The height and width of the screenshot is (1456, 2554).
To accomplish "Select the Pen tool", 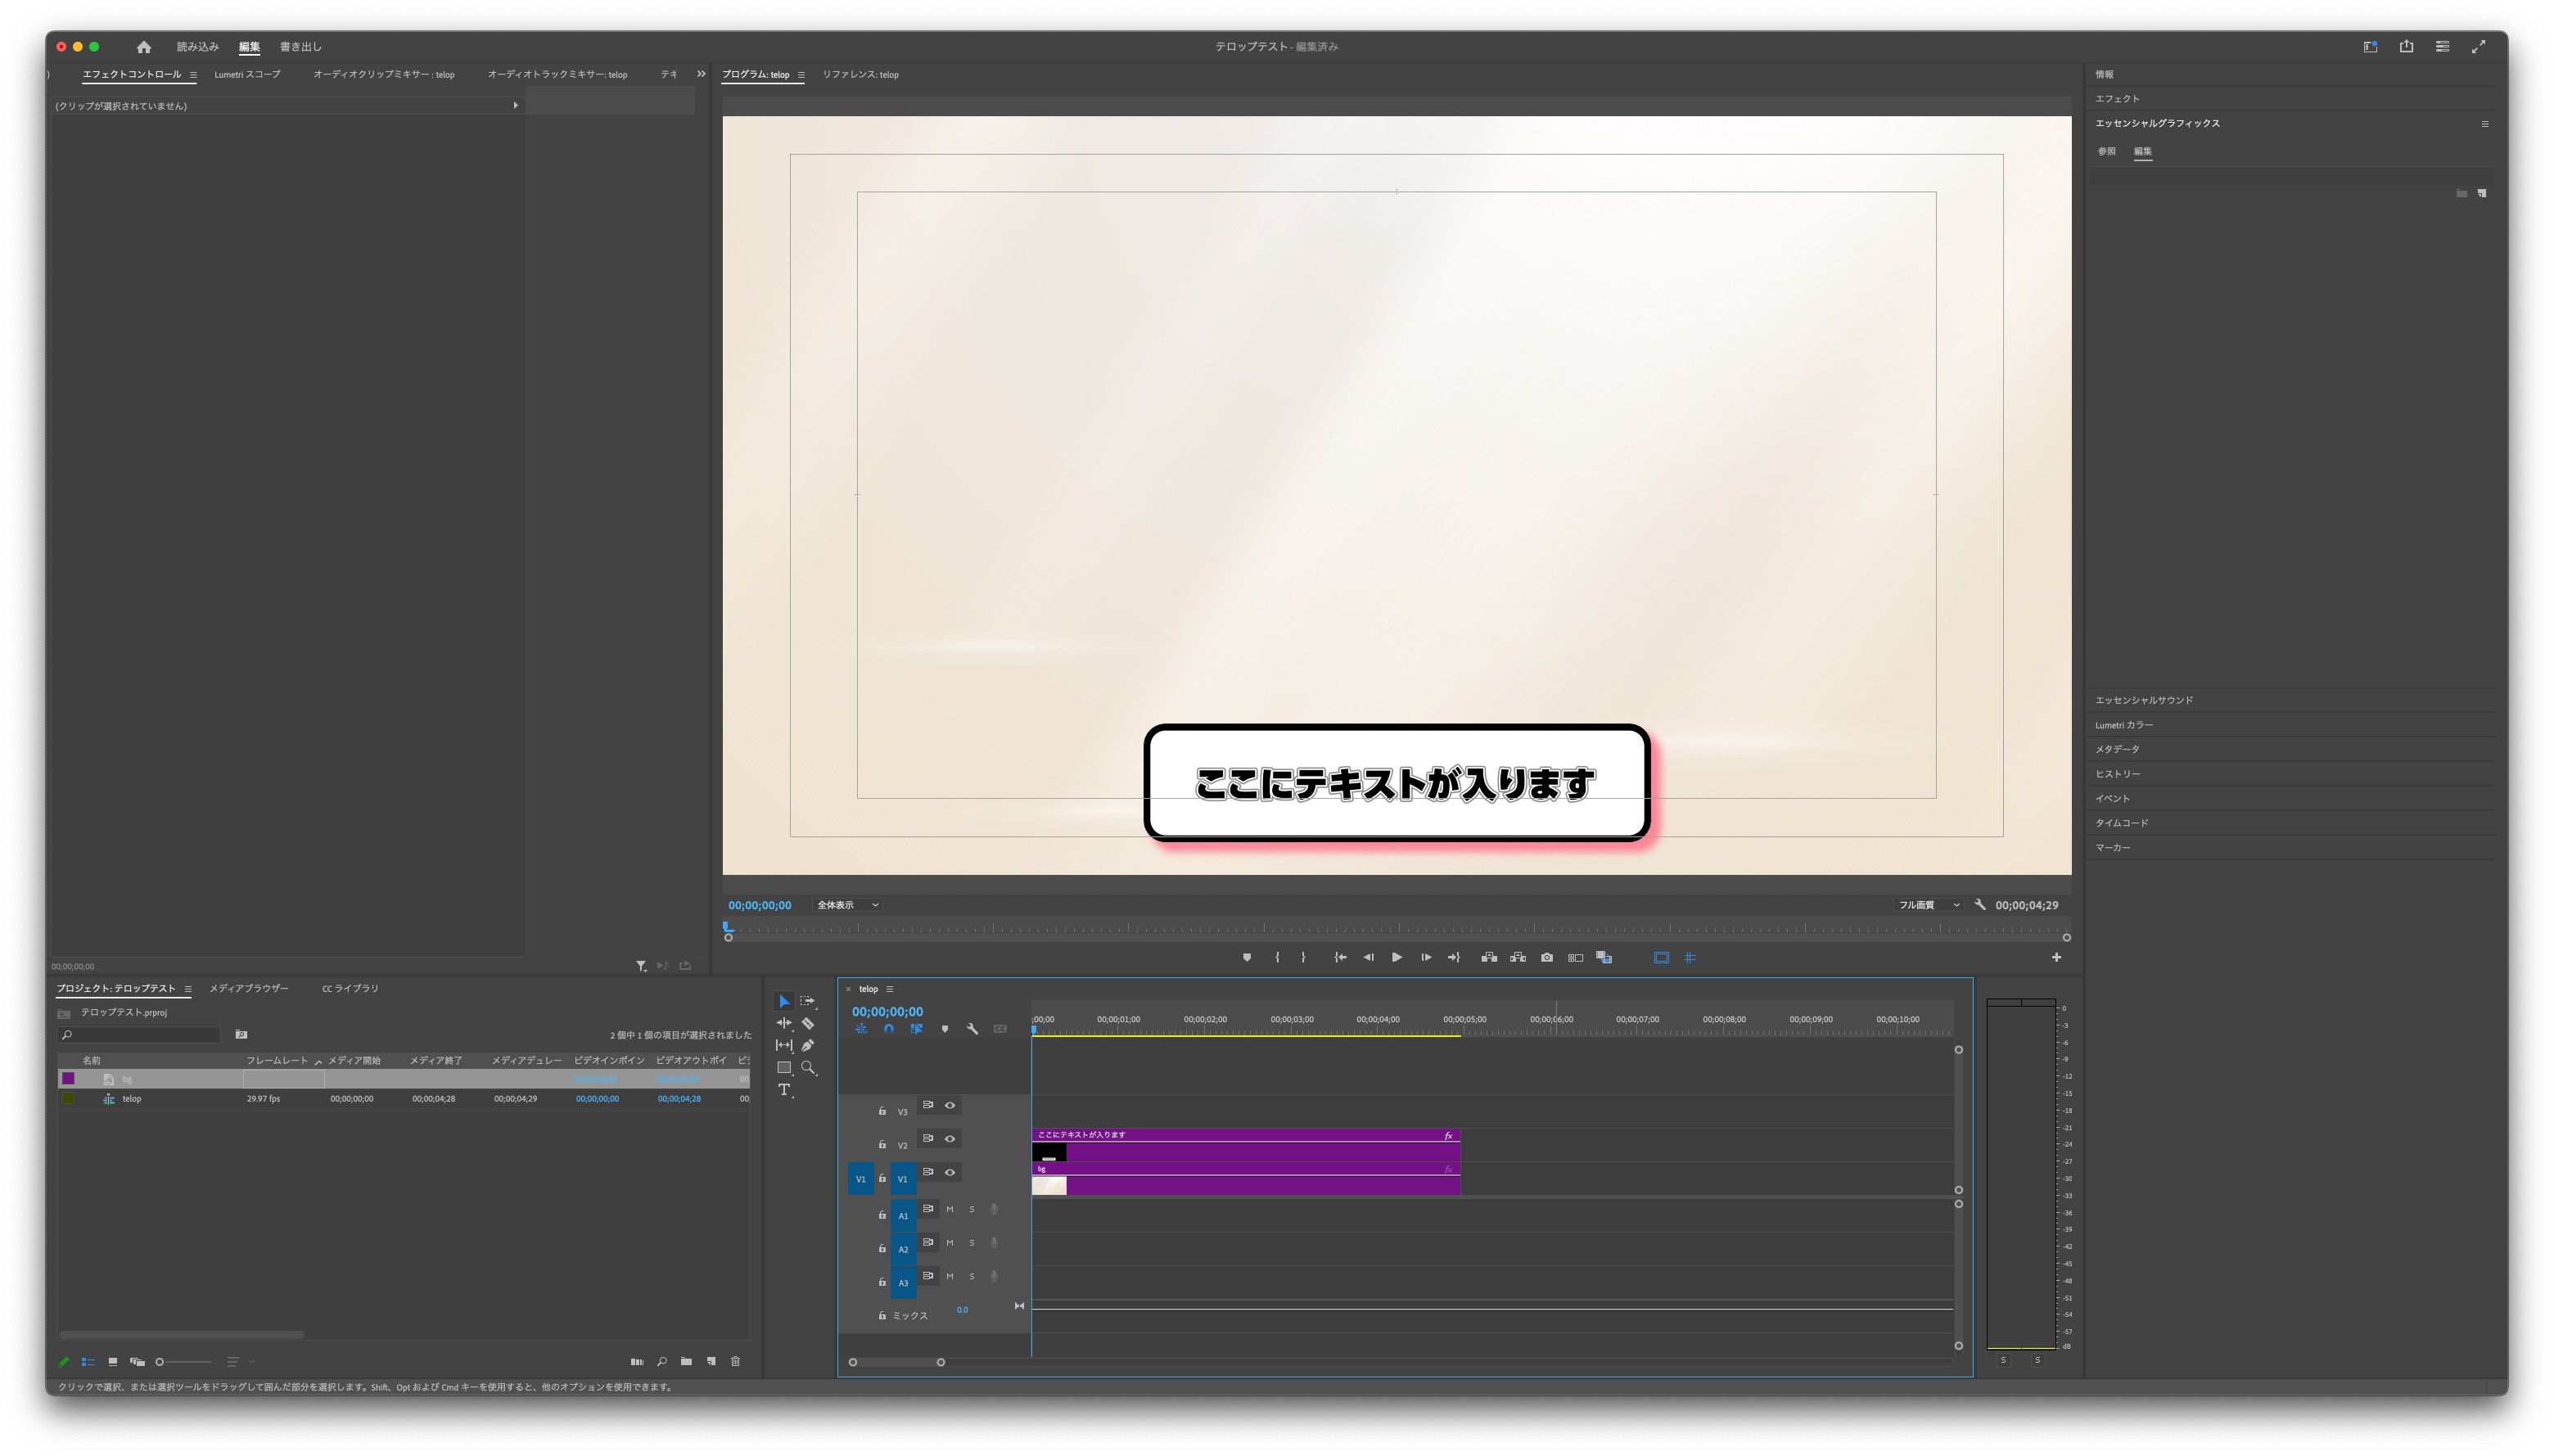I will (x=808, y=1045).
